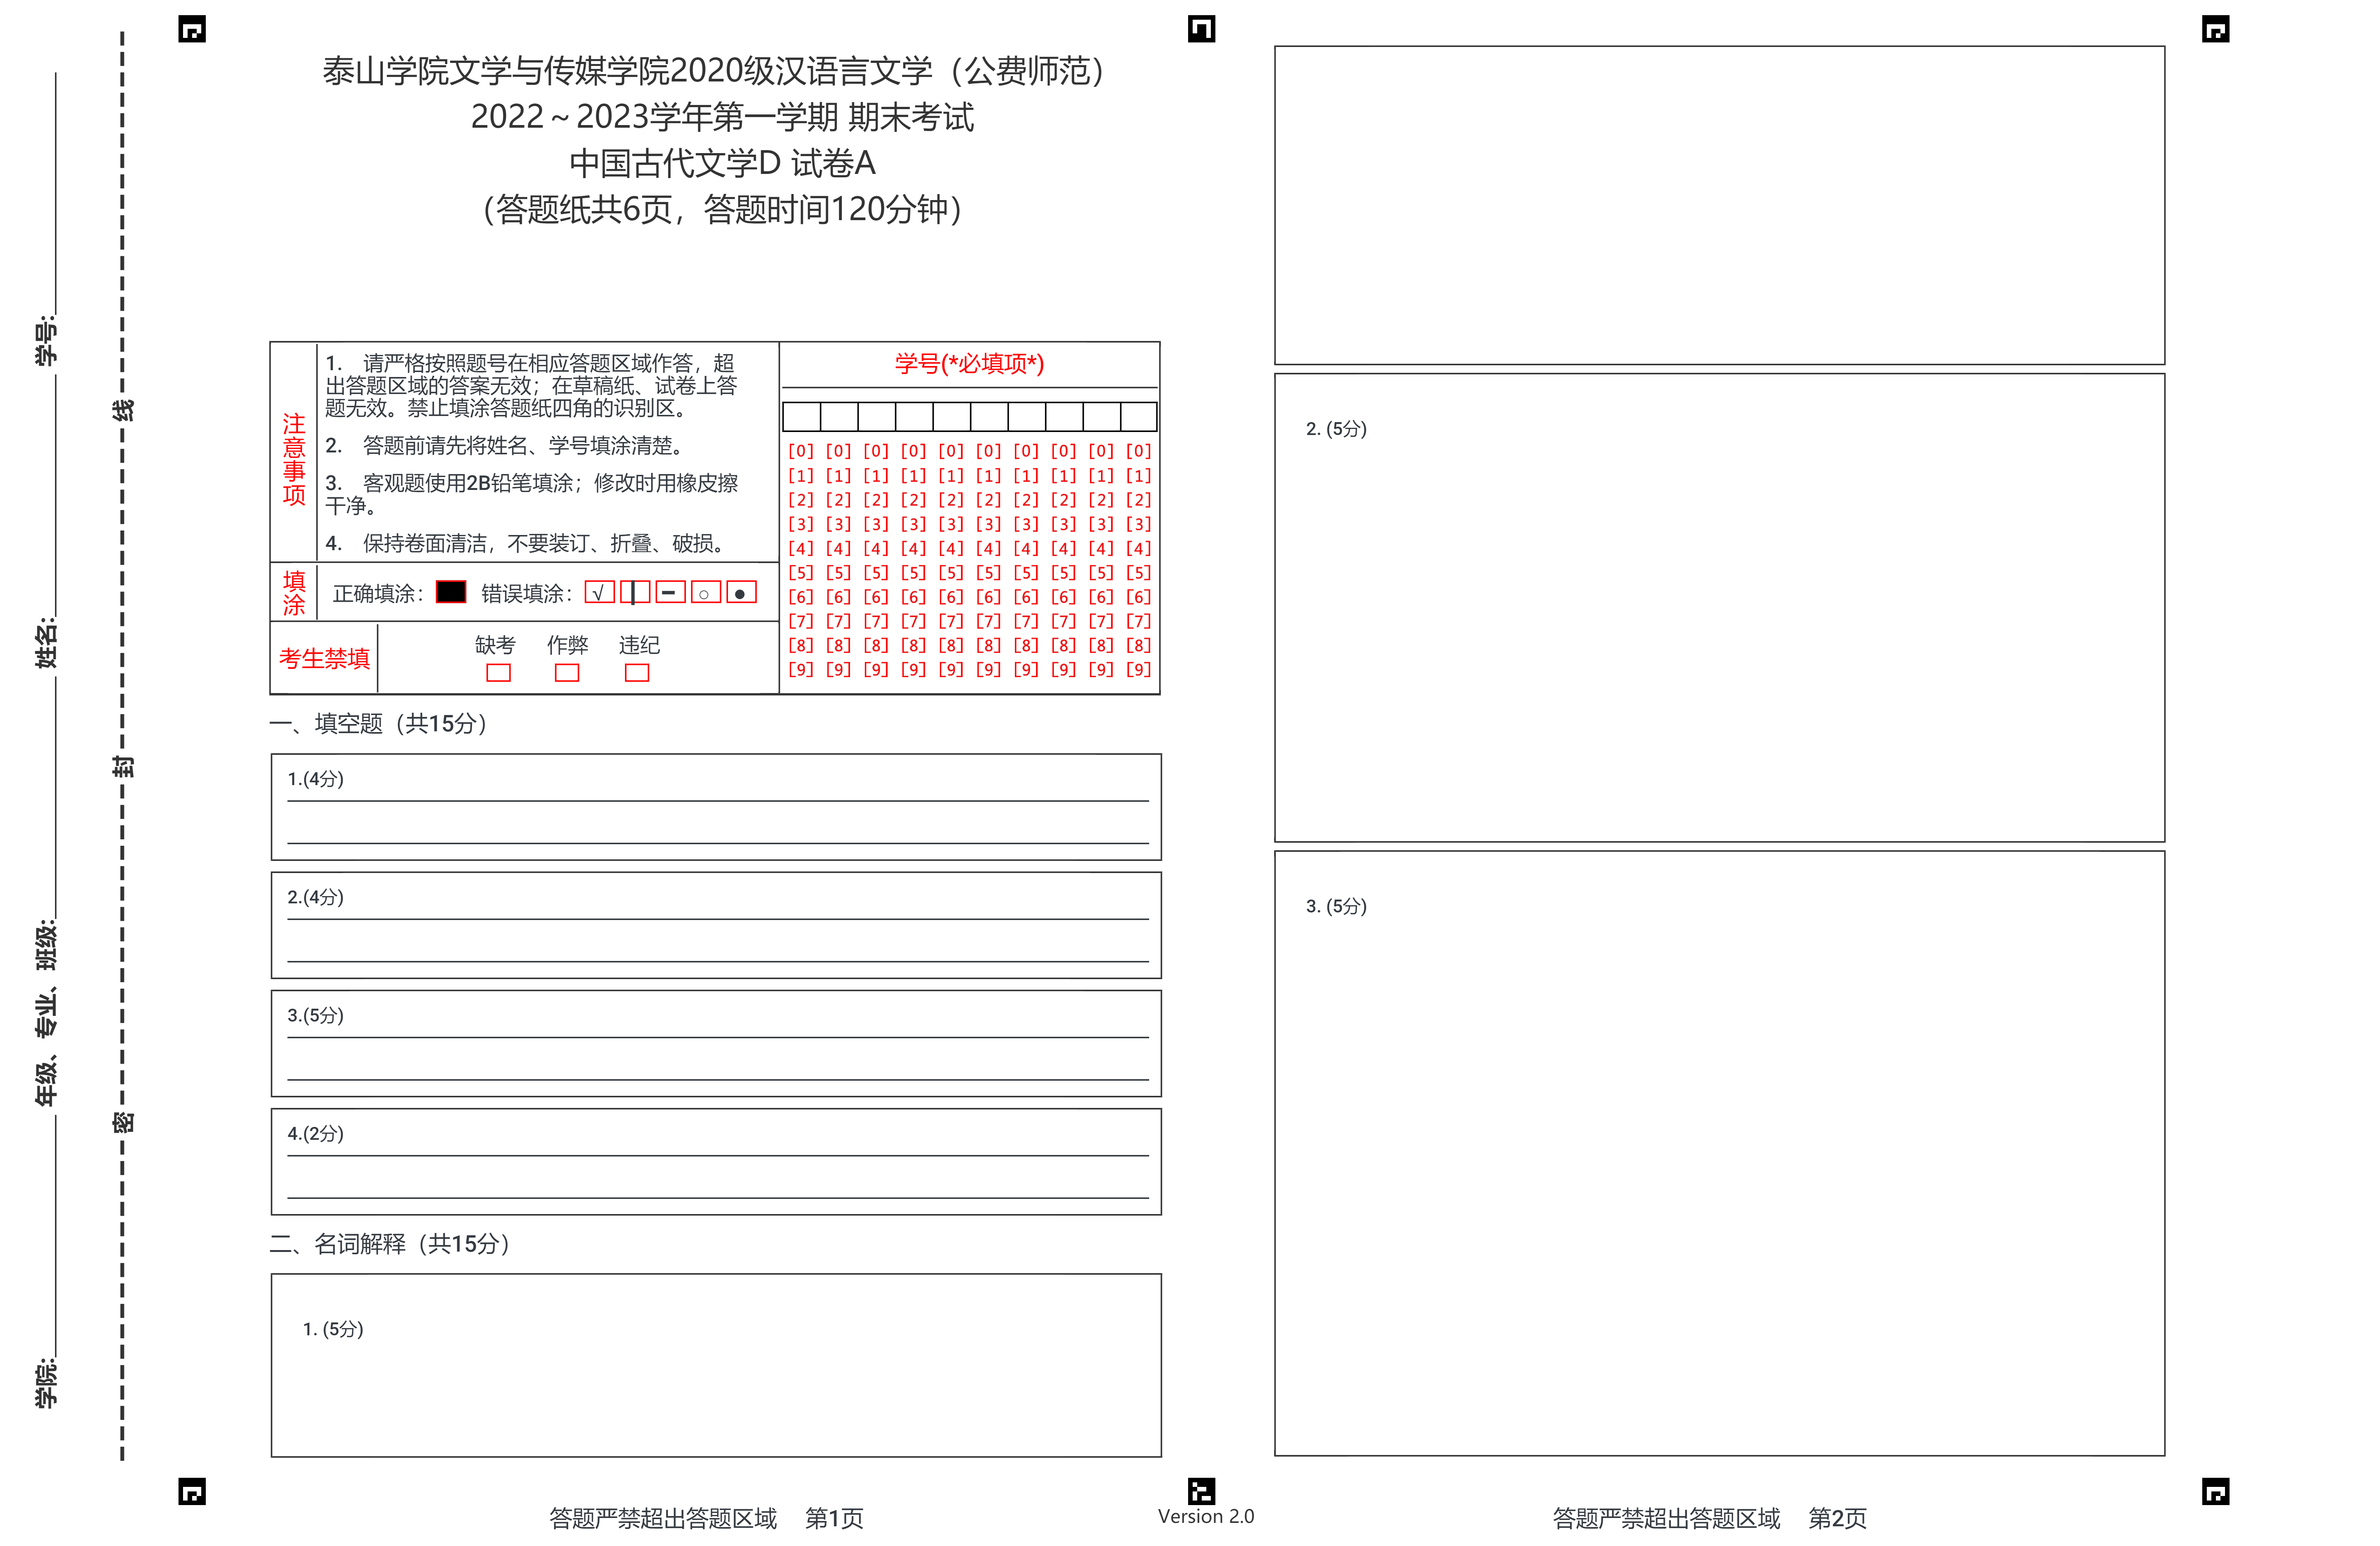This screenshot has width=2380, height=1546.
Task: Click the 考生禁填 red label
Action: click(324, 658)
